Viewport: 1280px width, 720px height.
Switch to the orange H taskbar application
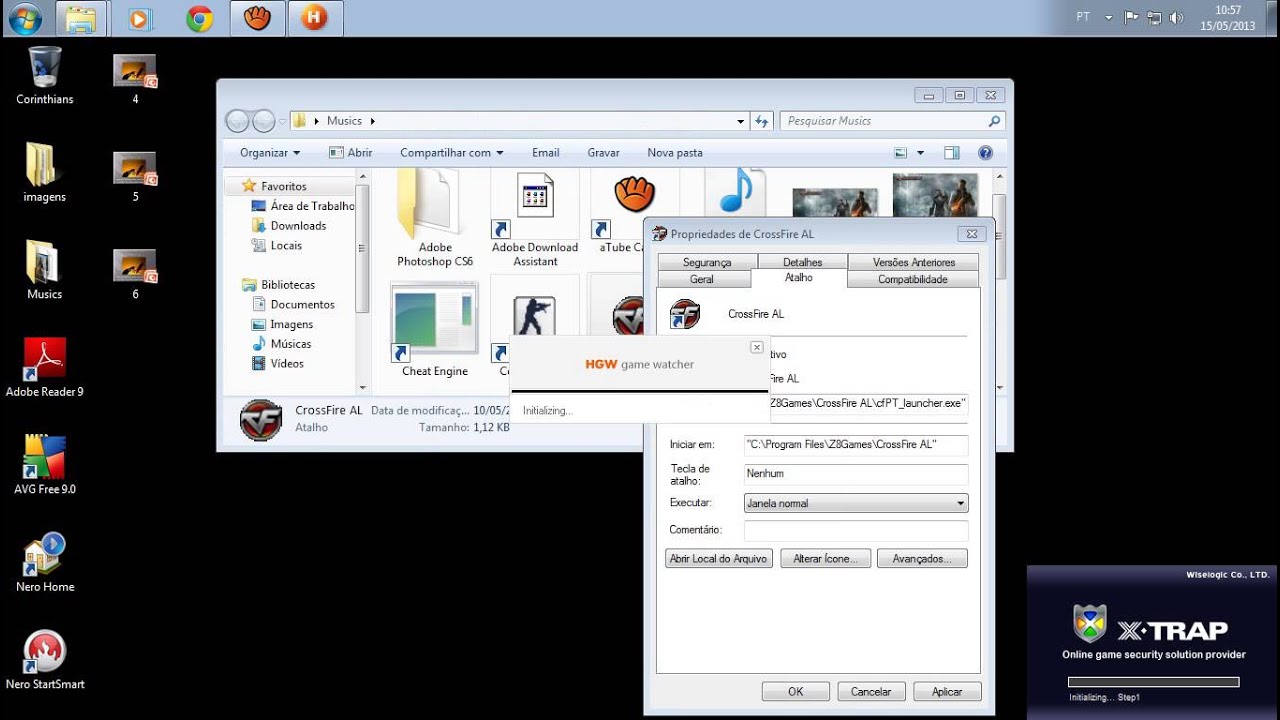click(315, 18)
